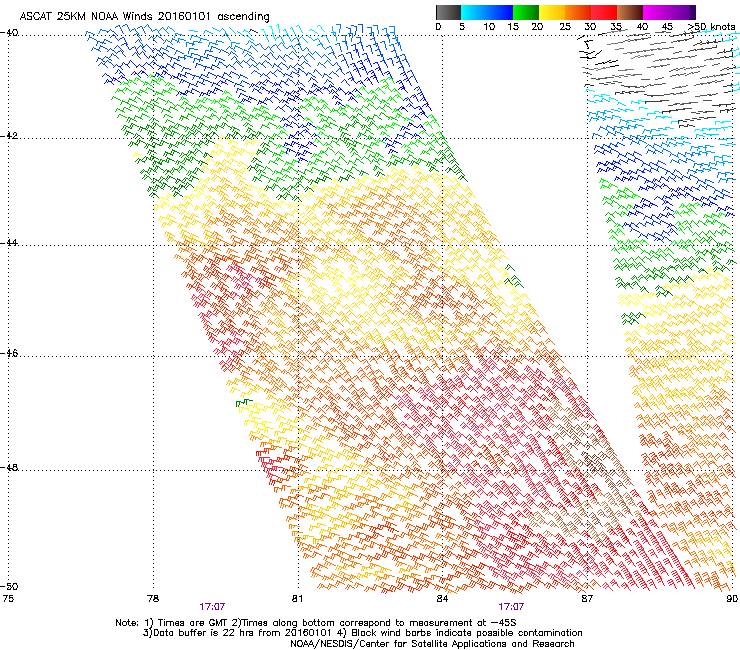
Task: Click the green 15-20 knots legend swatch
Action: coord(526,12)
